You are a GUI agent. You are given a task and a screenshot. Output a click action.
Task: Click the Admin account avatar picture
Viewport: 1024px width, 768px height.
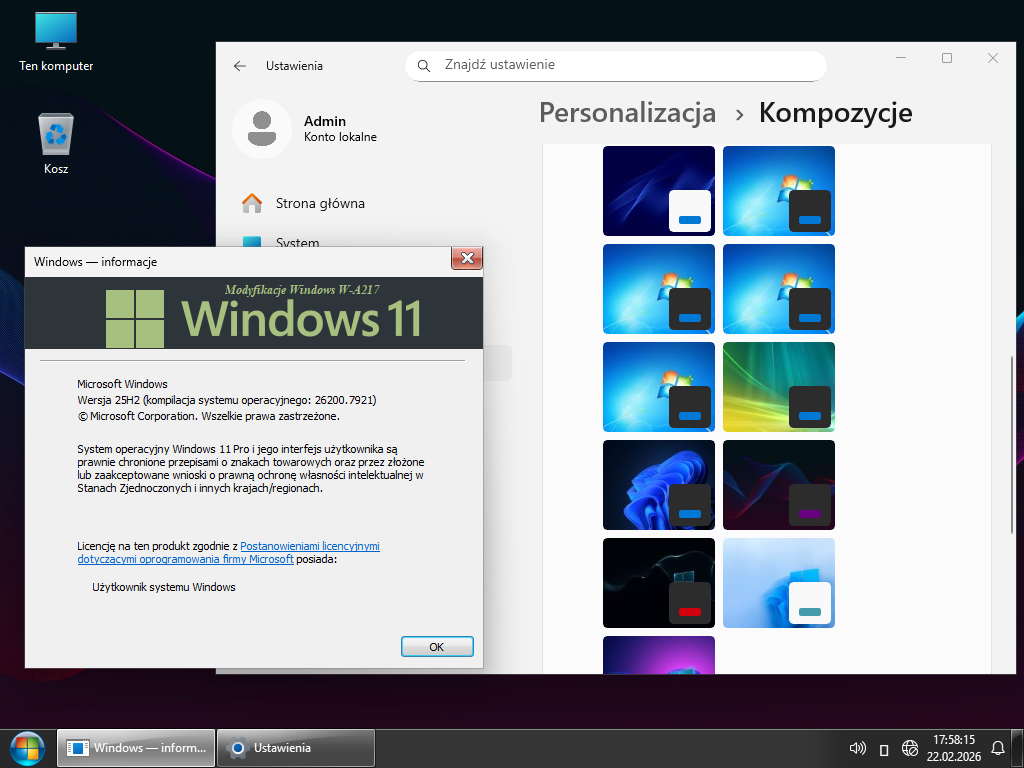click(262, 129)
